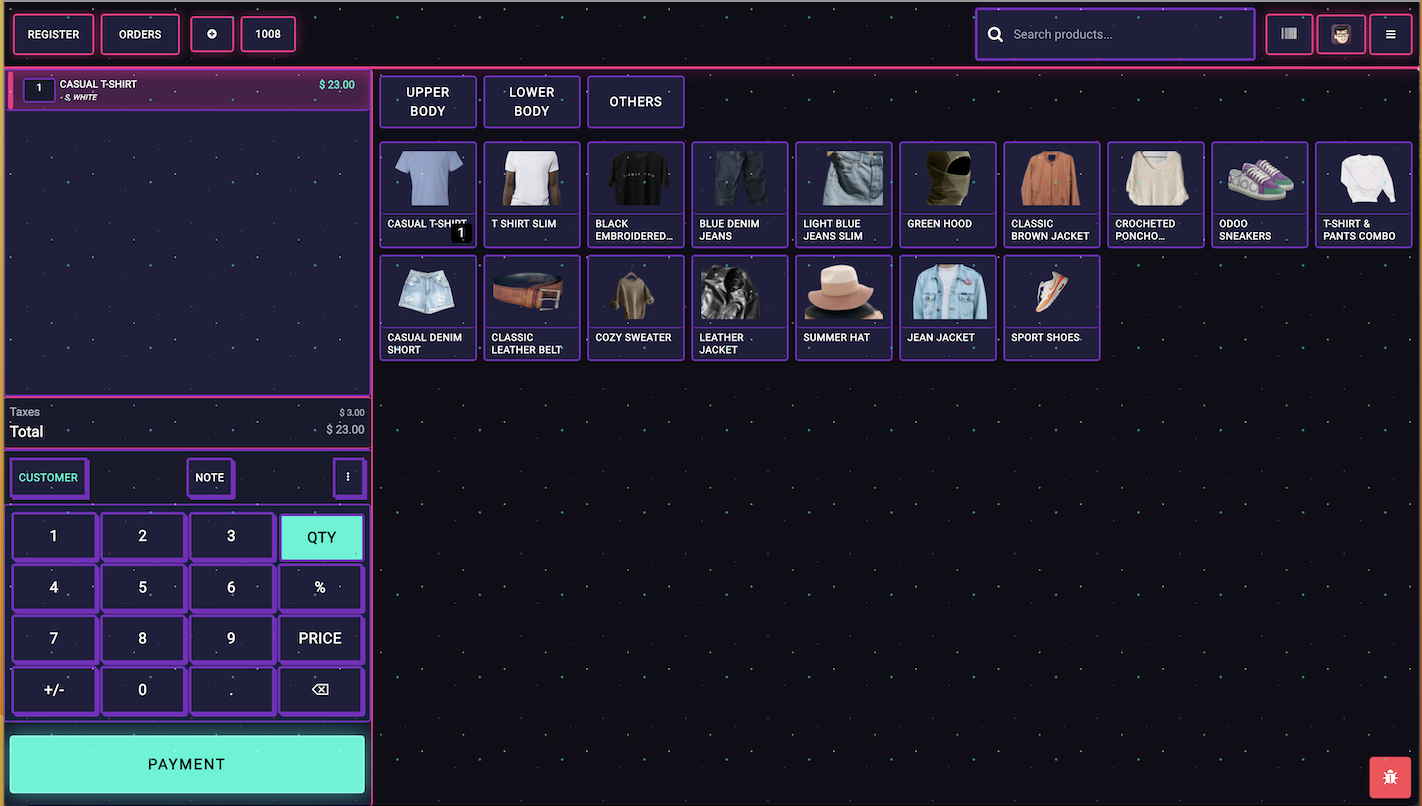Filter by Lower Body category

coord(531,102)
